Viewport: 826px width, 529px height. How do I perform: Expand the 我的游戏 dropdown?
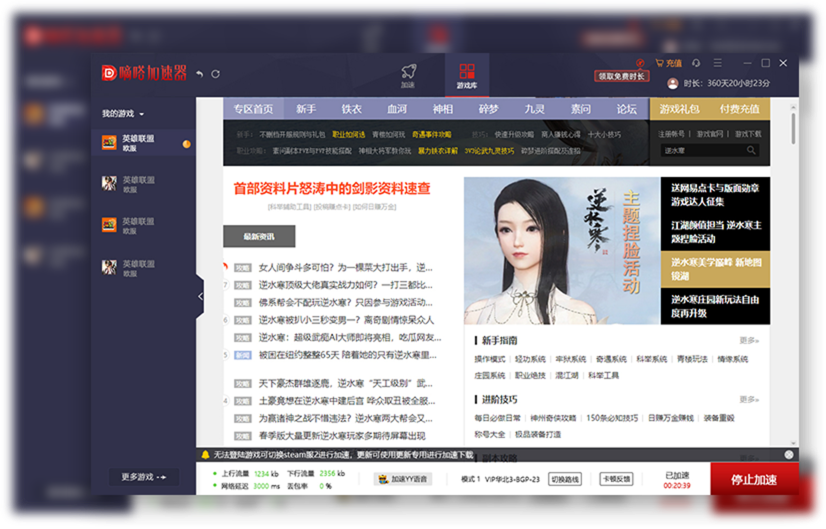click(123, 114)
